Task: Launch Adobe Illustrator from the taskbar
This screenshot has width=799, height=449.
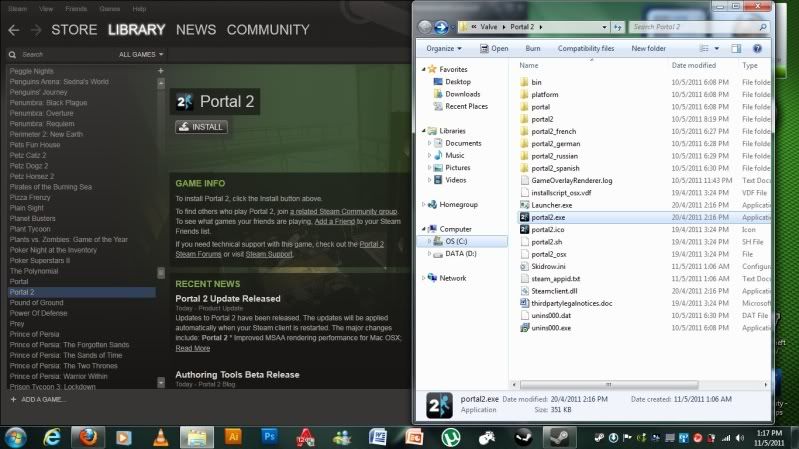Action: click(233, 436)
